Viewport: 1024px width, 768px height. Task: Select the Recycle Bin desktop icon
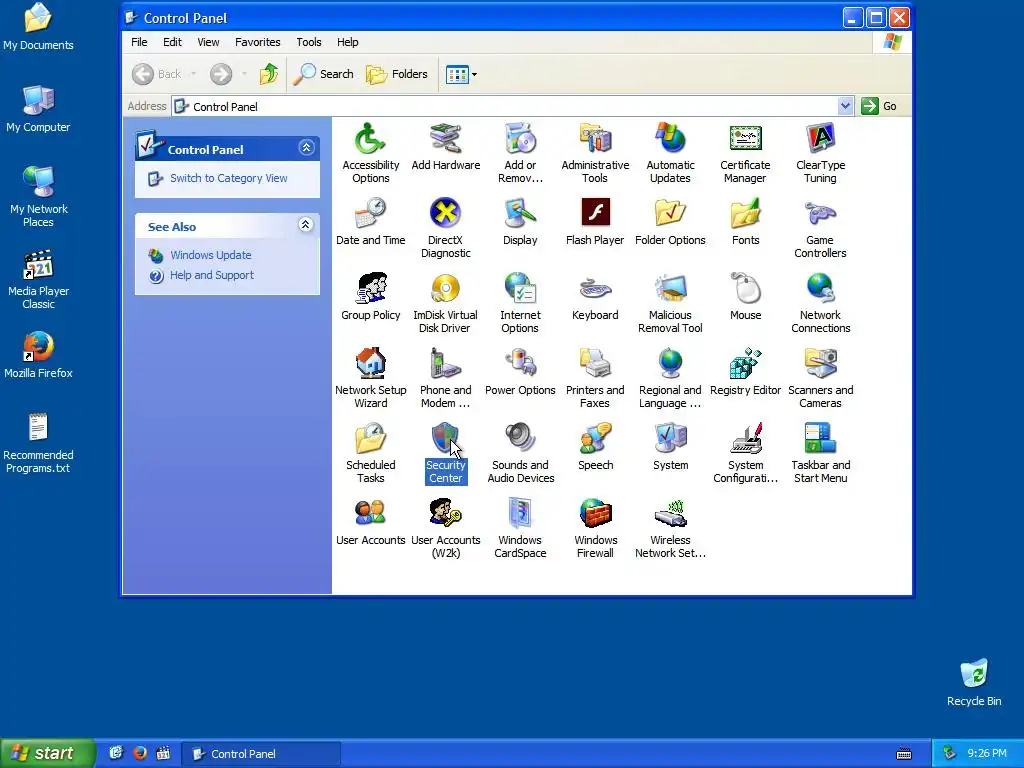974,683
